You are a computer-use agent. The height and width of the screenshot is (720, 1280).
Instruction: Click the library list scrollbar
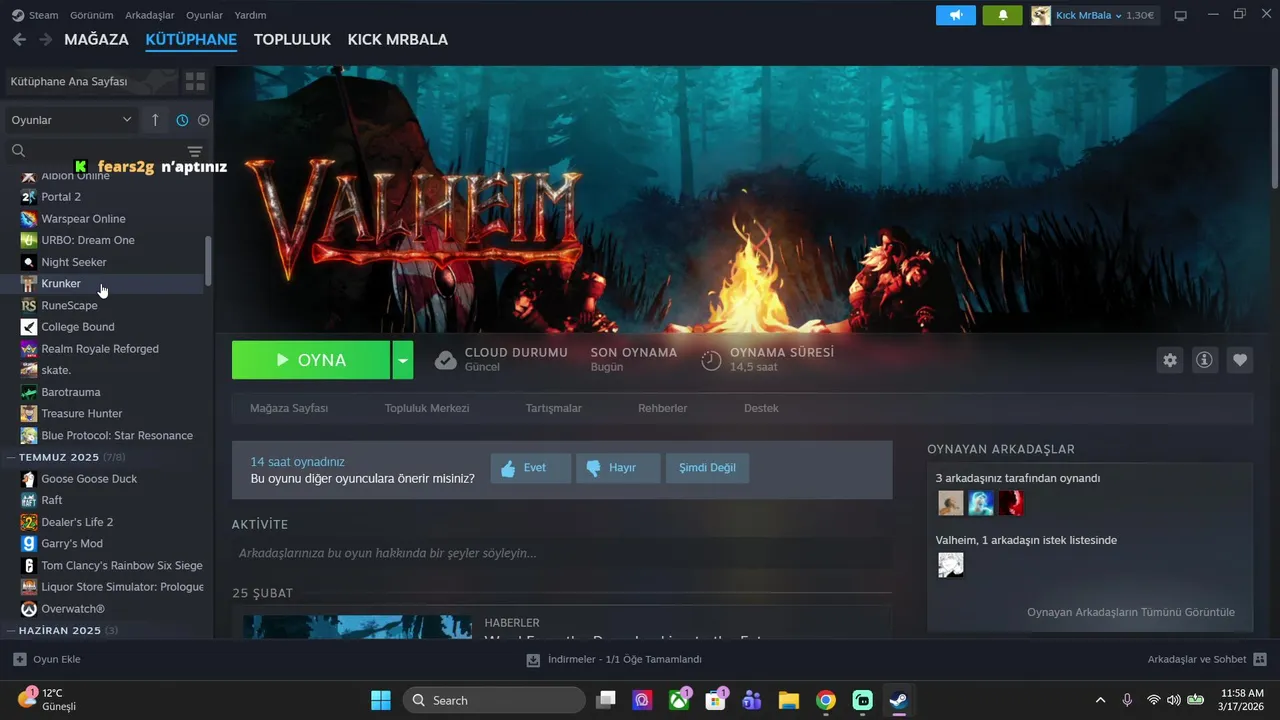click(208, 260)
